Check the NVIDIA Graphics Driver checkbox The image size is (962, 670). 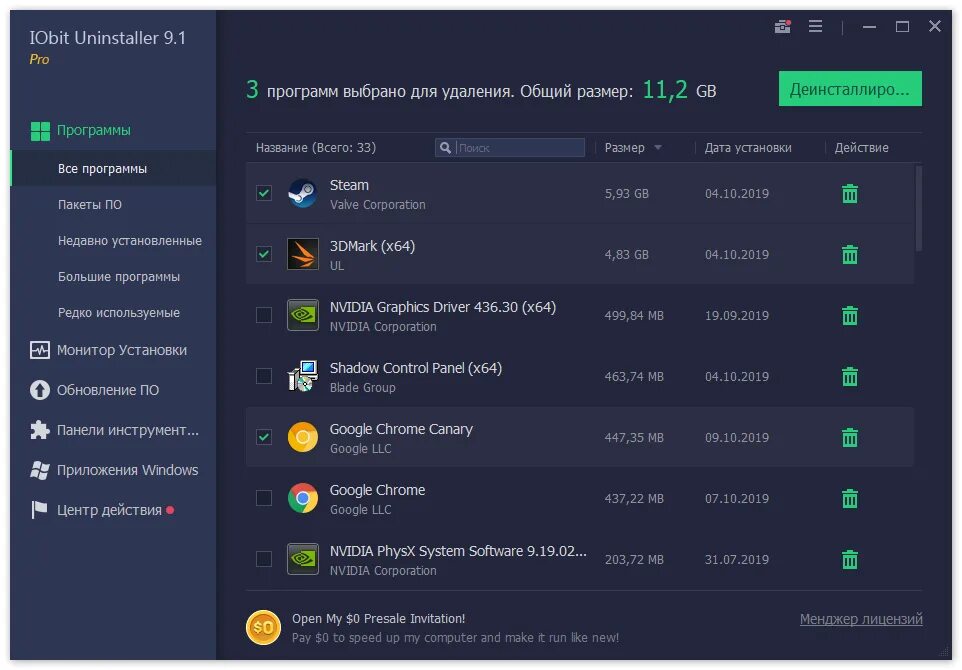point(264,315)
